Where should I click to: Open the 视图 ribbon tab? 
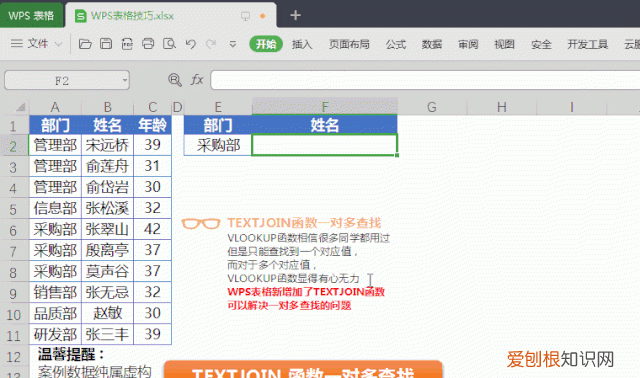[504, 44]
